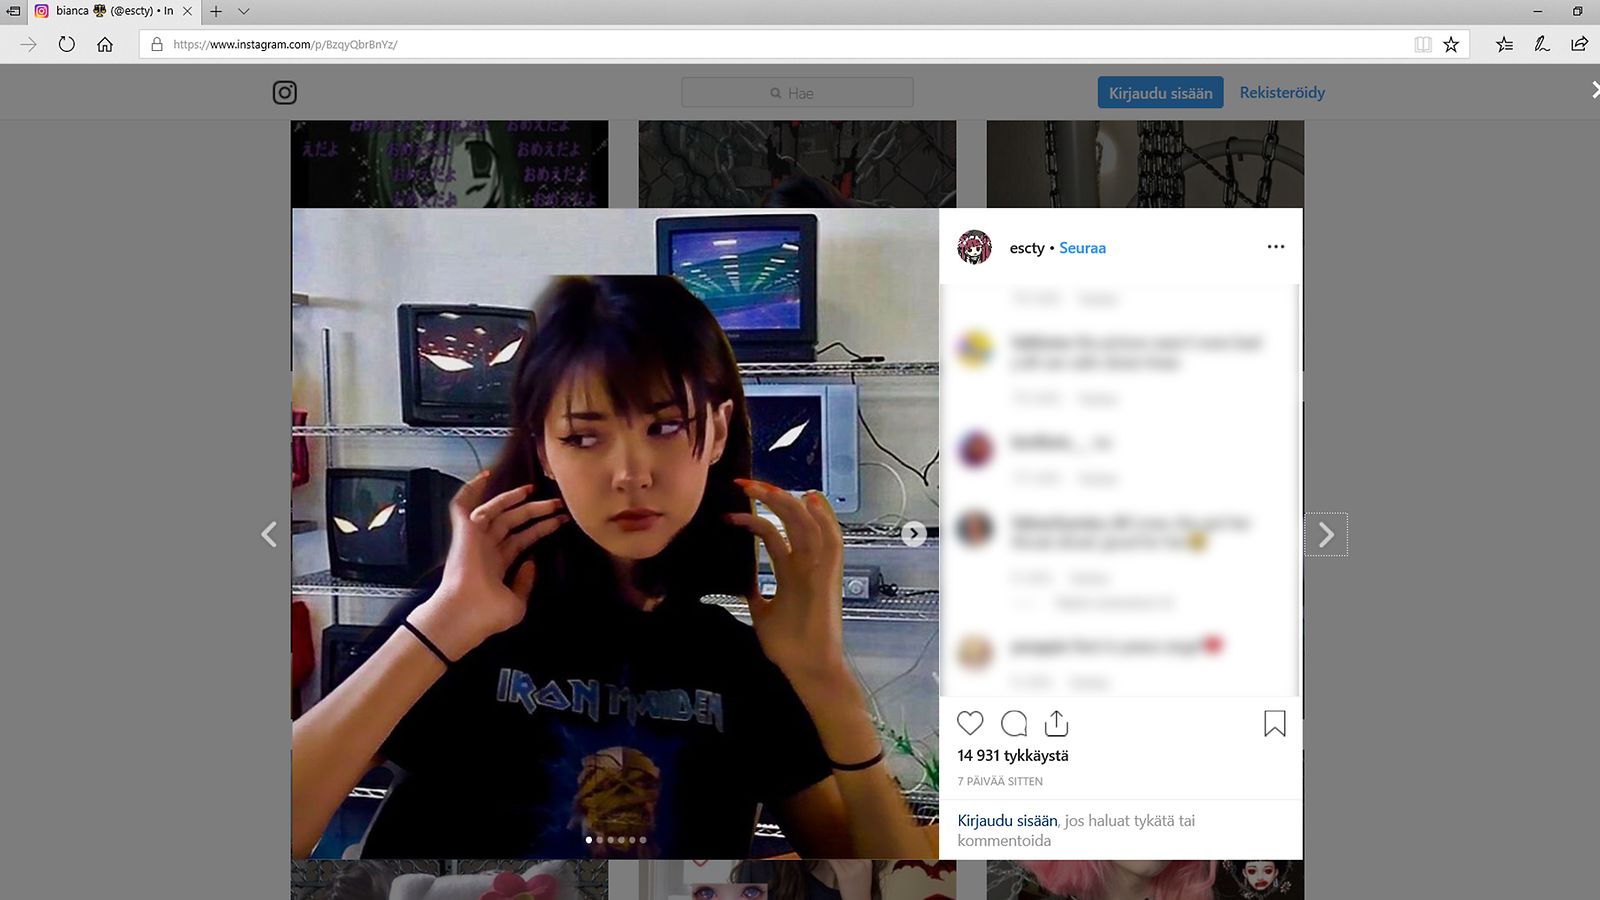Select the bianca (@escty) browser tab
Viewport: 1600px width, 900px height.
click(x=112, y=11)
